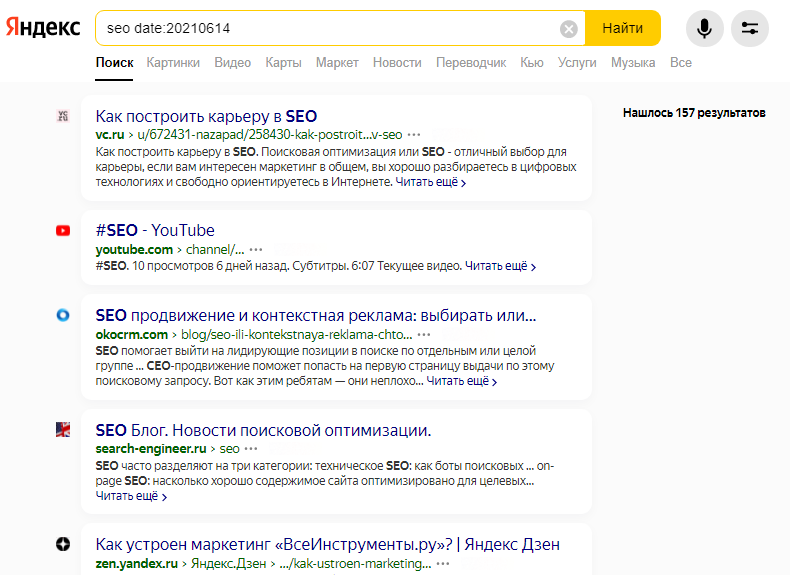Expand Читать ещё in the search-engineer.ru snippet
790x575 pixels.
point(131,496)
